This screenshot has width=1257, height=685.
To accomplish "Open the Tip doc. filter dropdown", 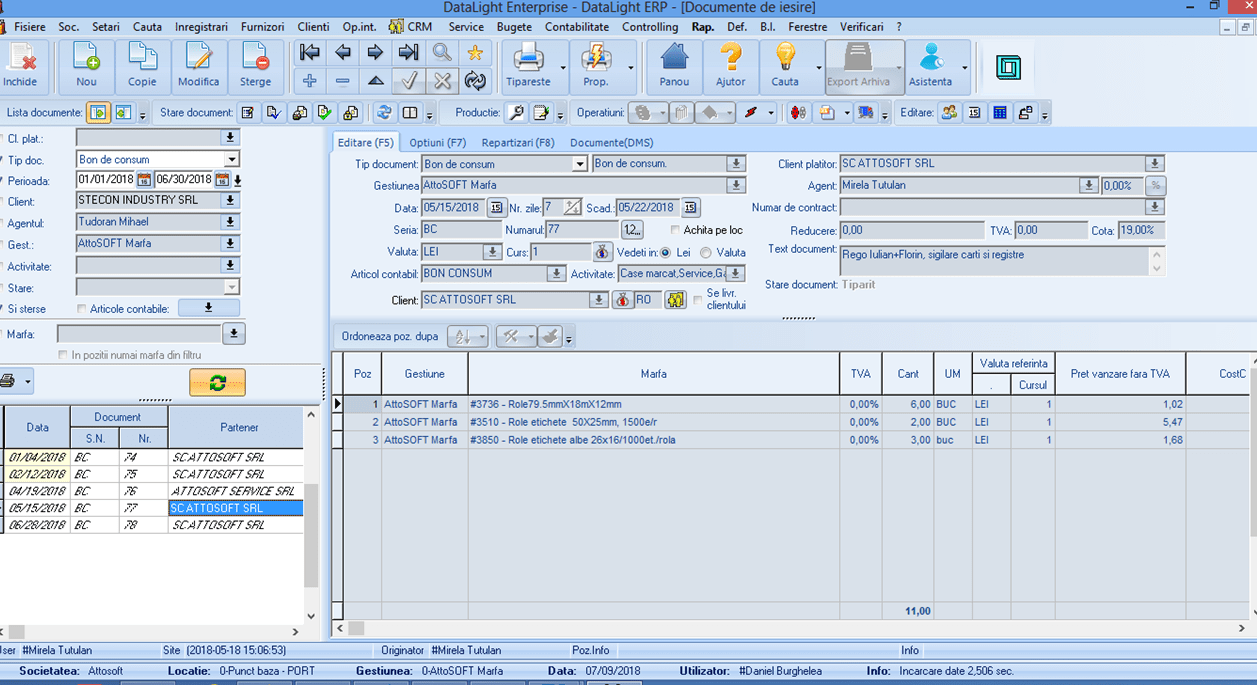I will pyautogui.click(x=231, y=159).
